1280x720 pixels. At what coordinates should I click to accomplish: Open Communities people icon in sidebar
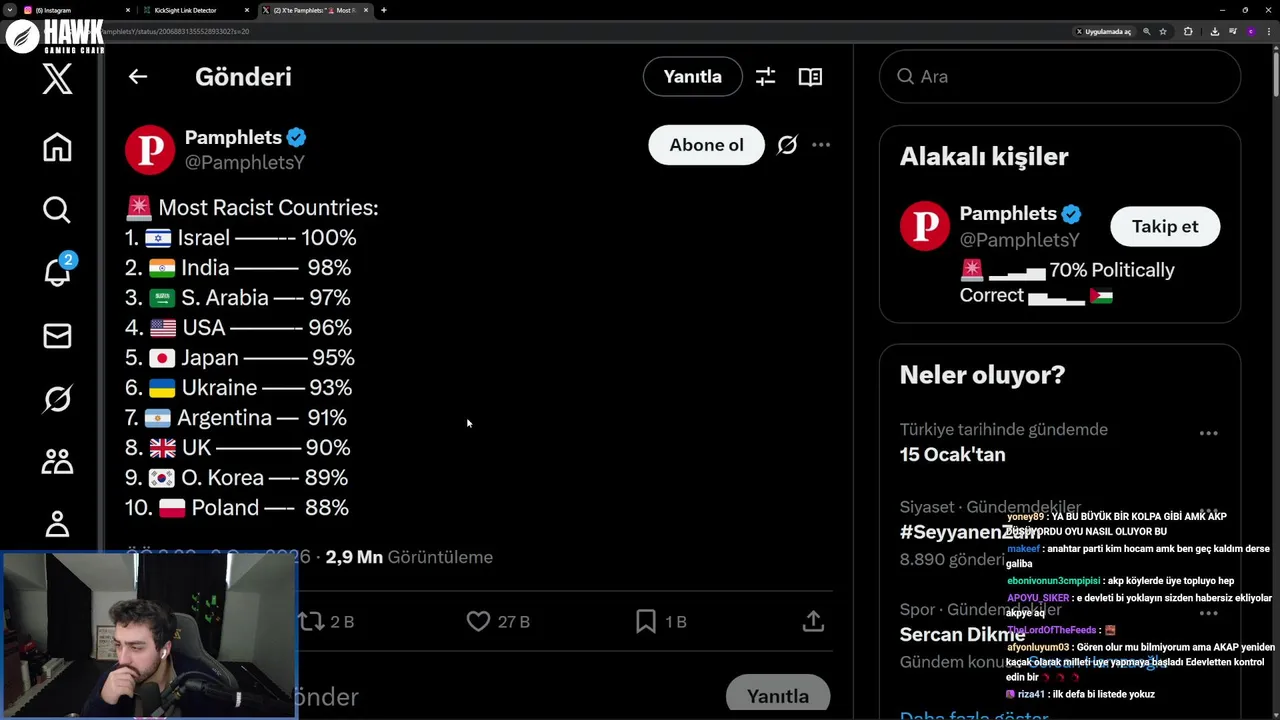[57, 461]
